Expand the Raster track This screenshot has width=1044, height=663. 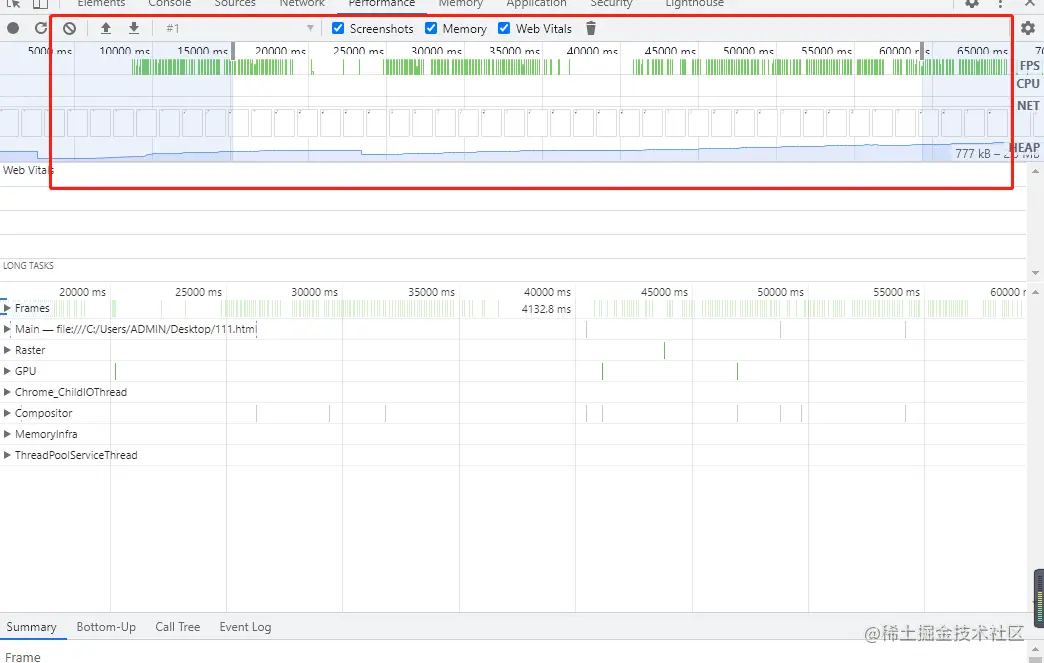7,350
